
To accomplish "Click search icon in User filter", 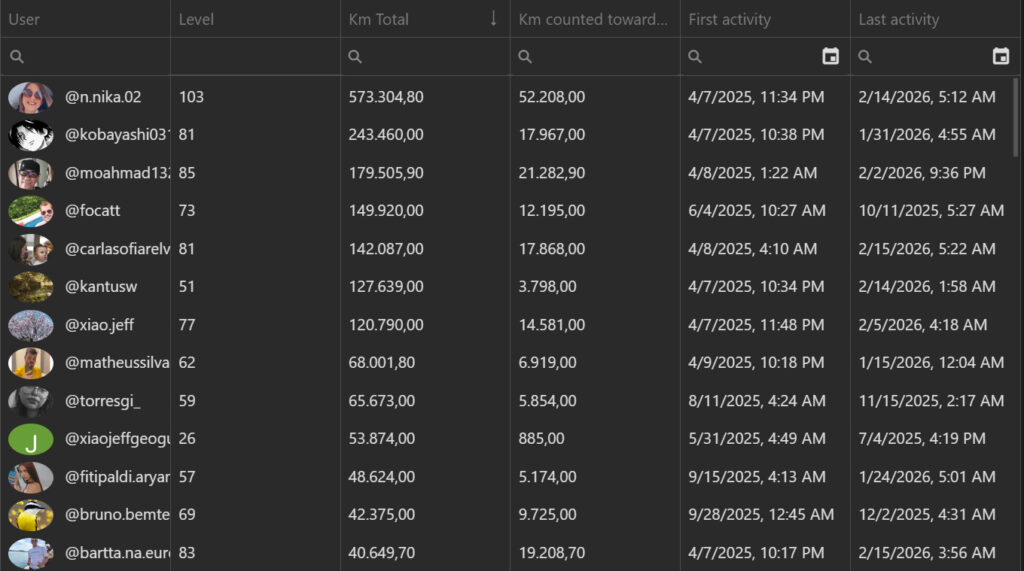I will (17, 57).
